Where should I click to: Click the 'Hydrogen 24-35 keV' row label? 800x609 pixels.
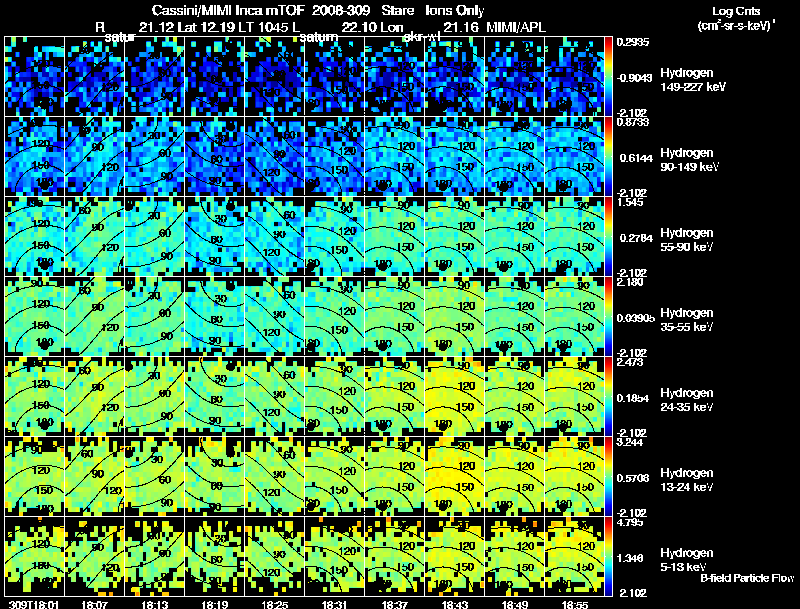[687, 400]
